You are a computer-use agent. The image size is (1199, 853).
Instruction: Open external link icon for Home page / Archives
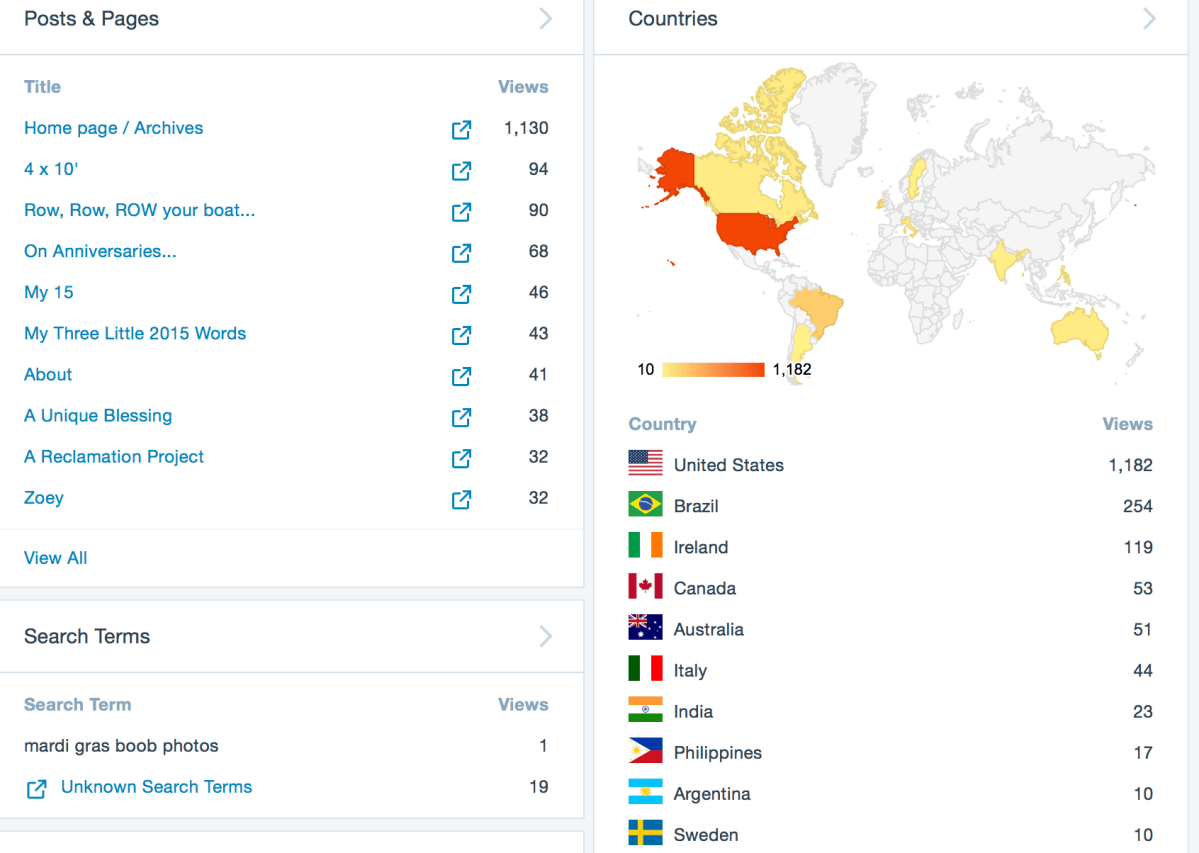pyautogui.click(x=461, y=129)
